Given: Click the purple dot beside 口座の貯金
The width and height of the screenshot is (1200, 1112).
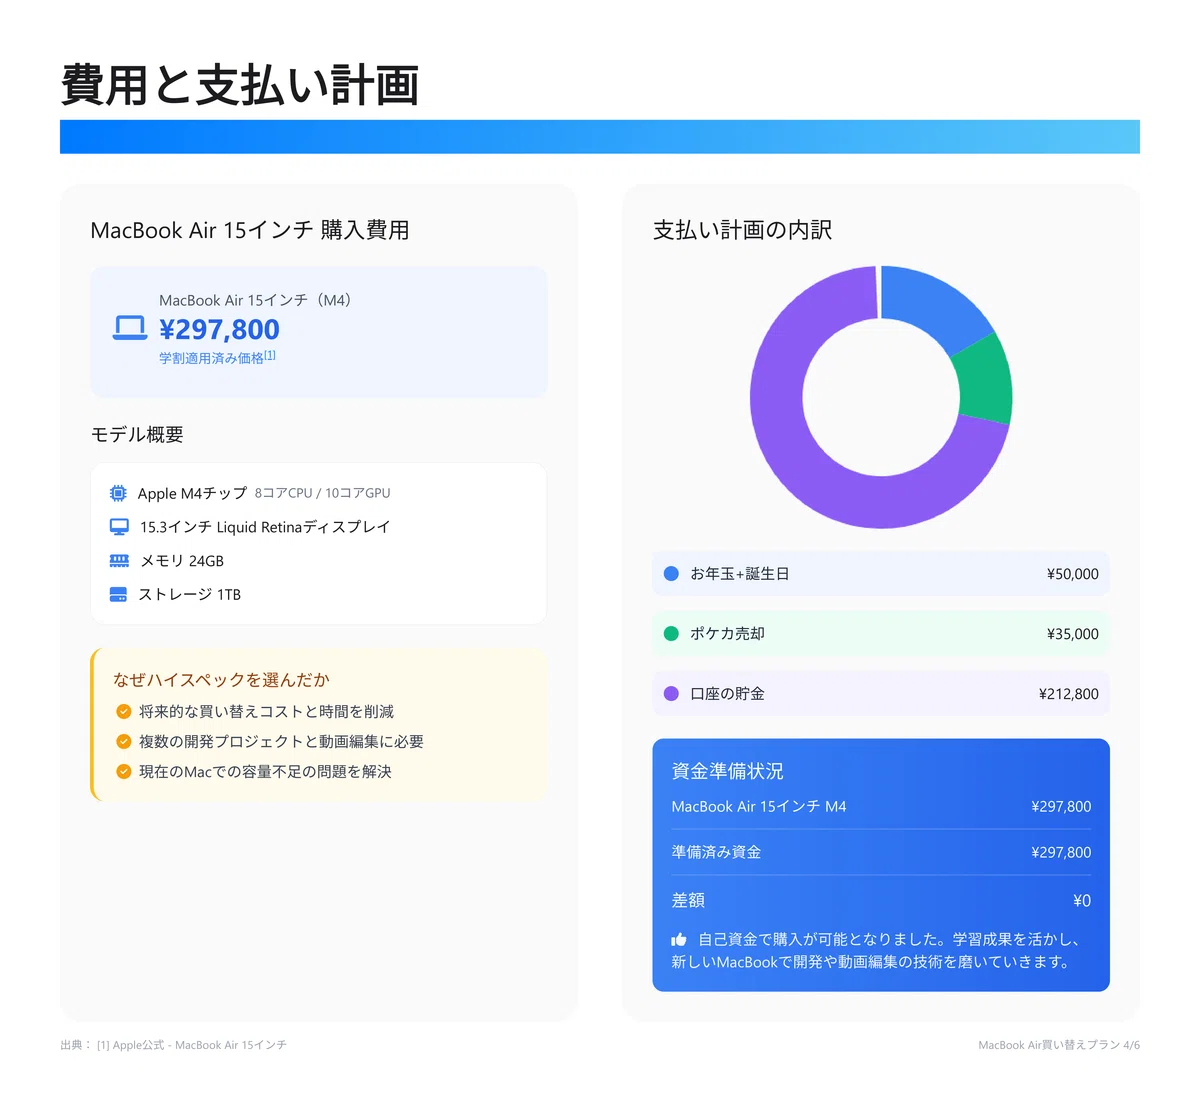Looking at the screenshot, I should tap(671, 694).
